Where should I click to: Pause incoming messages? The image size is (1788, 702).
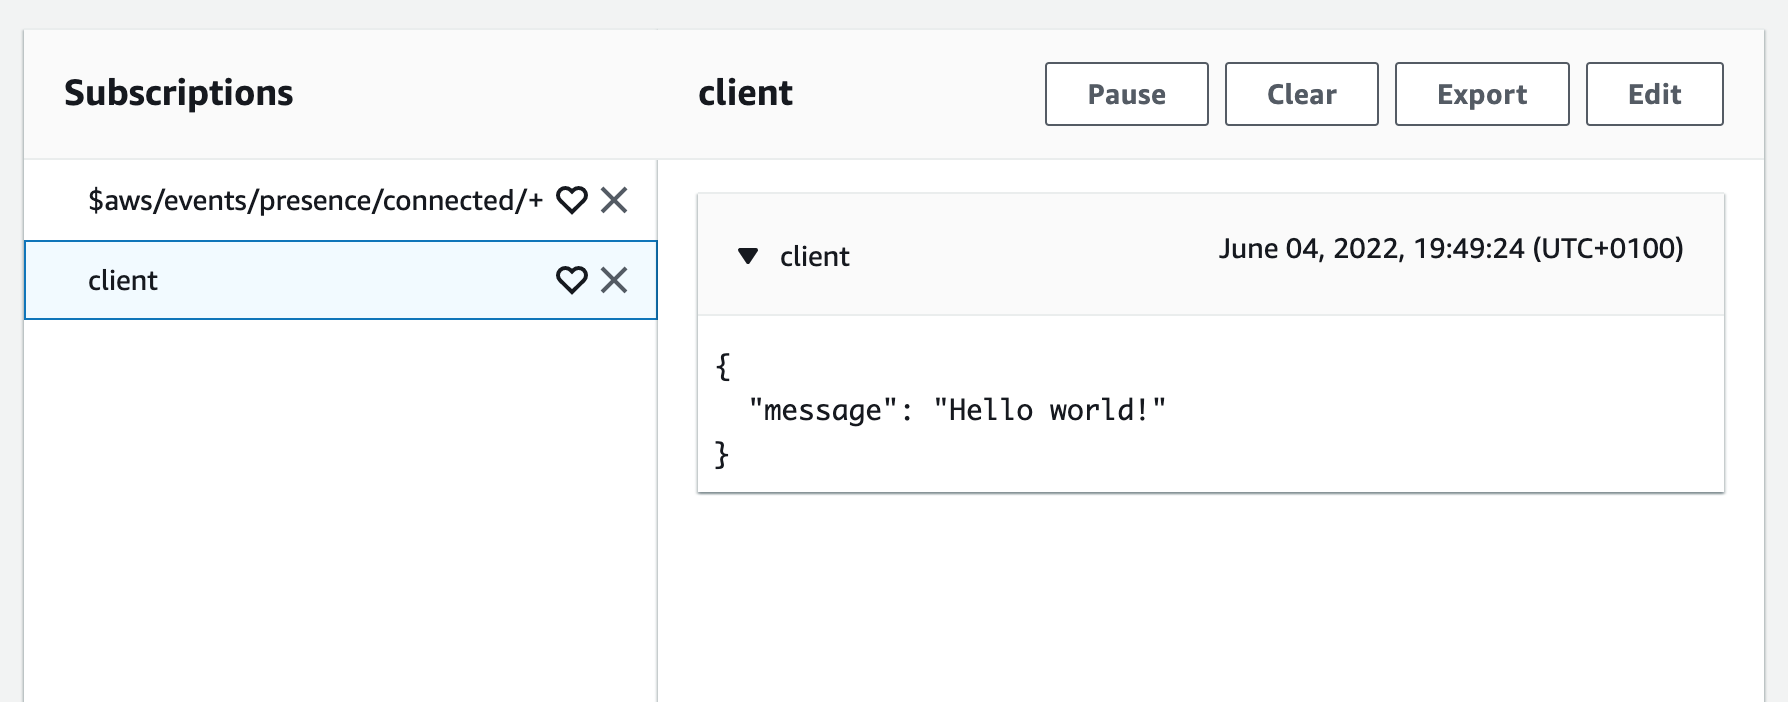(1126, 94)
